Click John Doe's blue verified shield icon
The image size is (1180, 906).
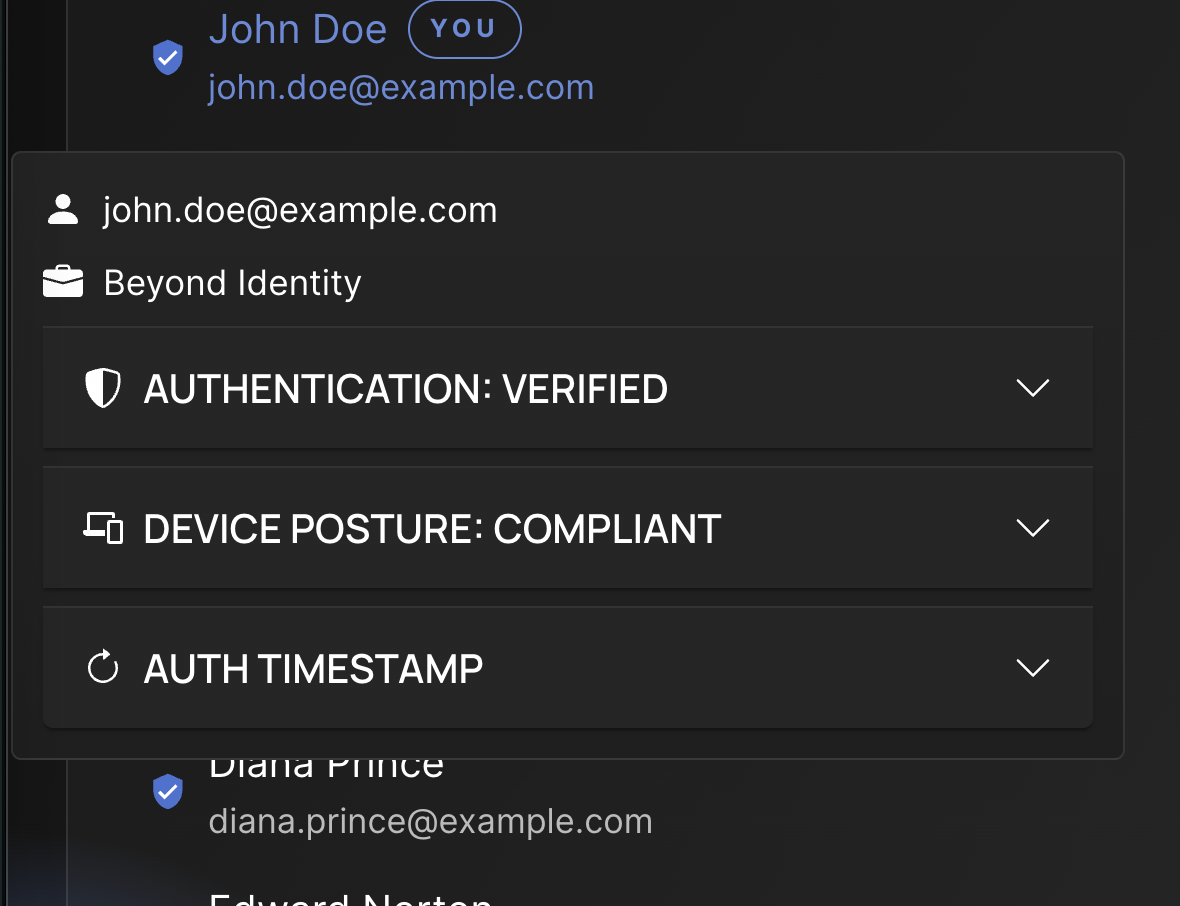167,57
